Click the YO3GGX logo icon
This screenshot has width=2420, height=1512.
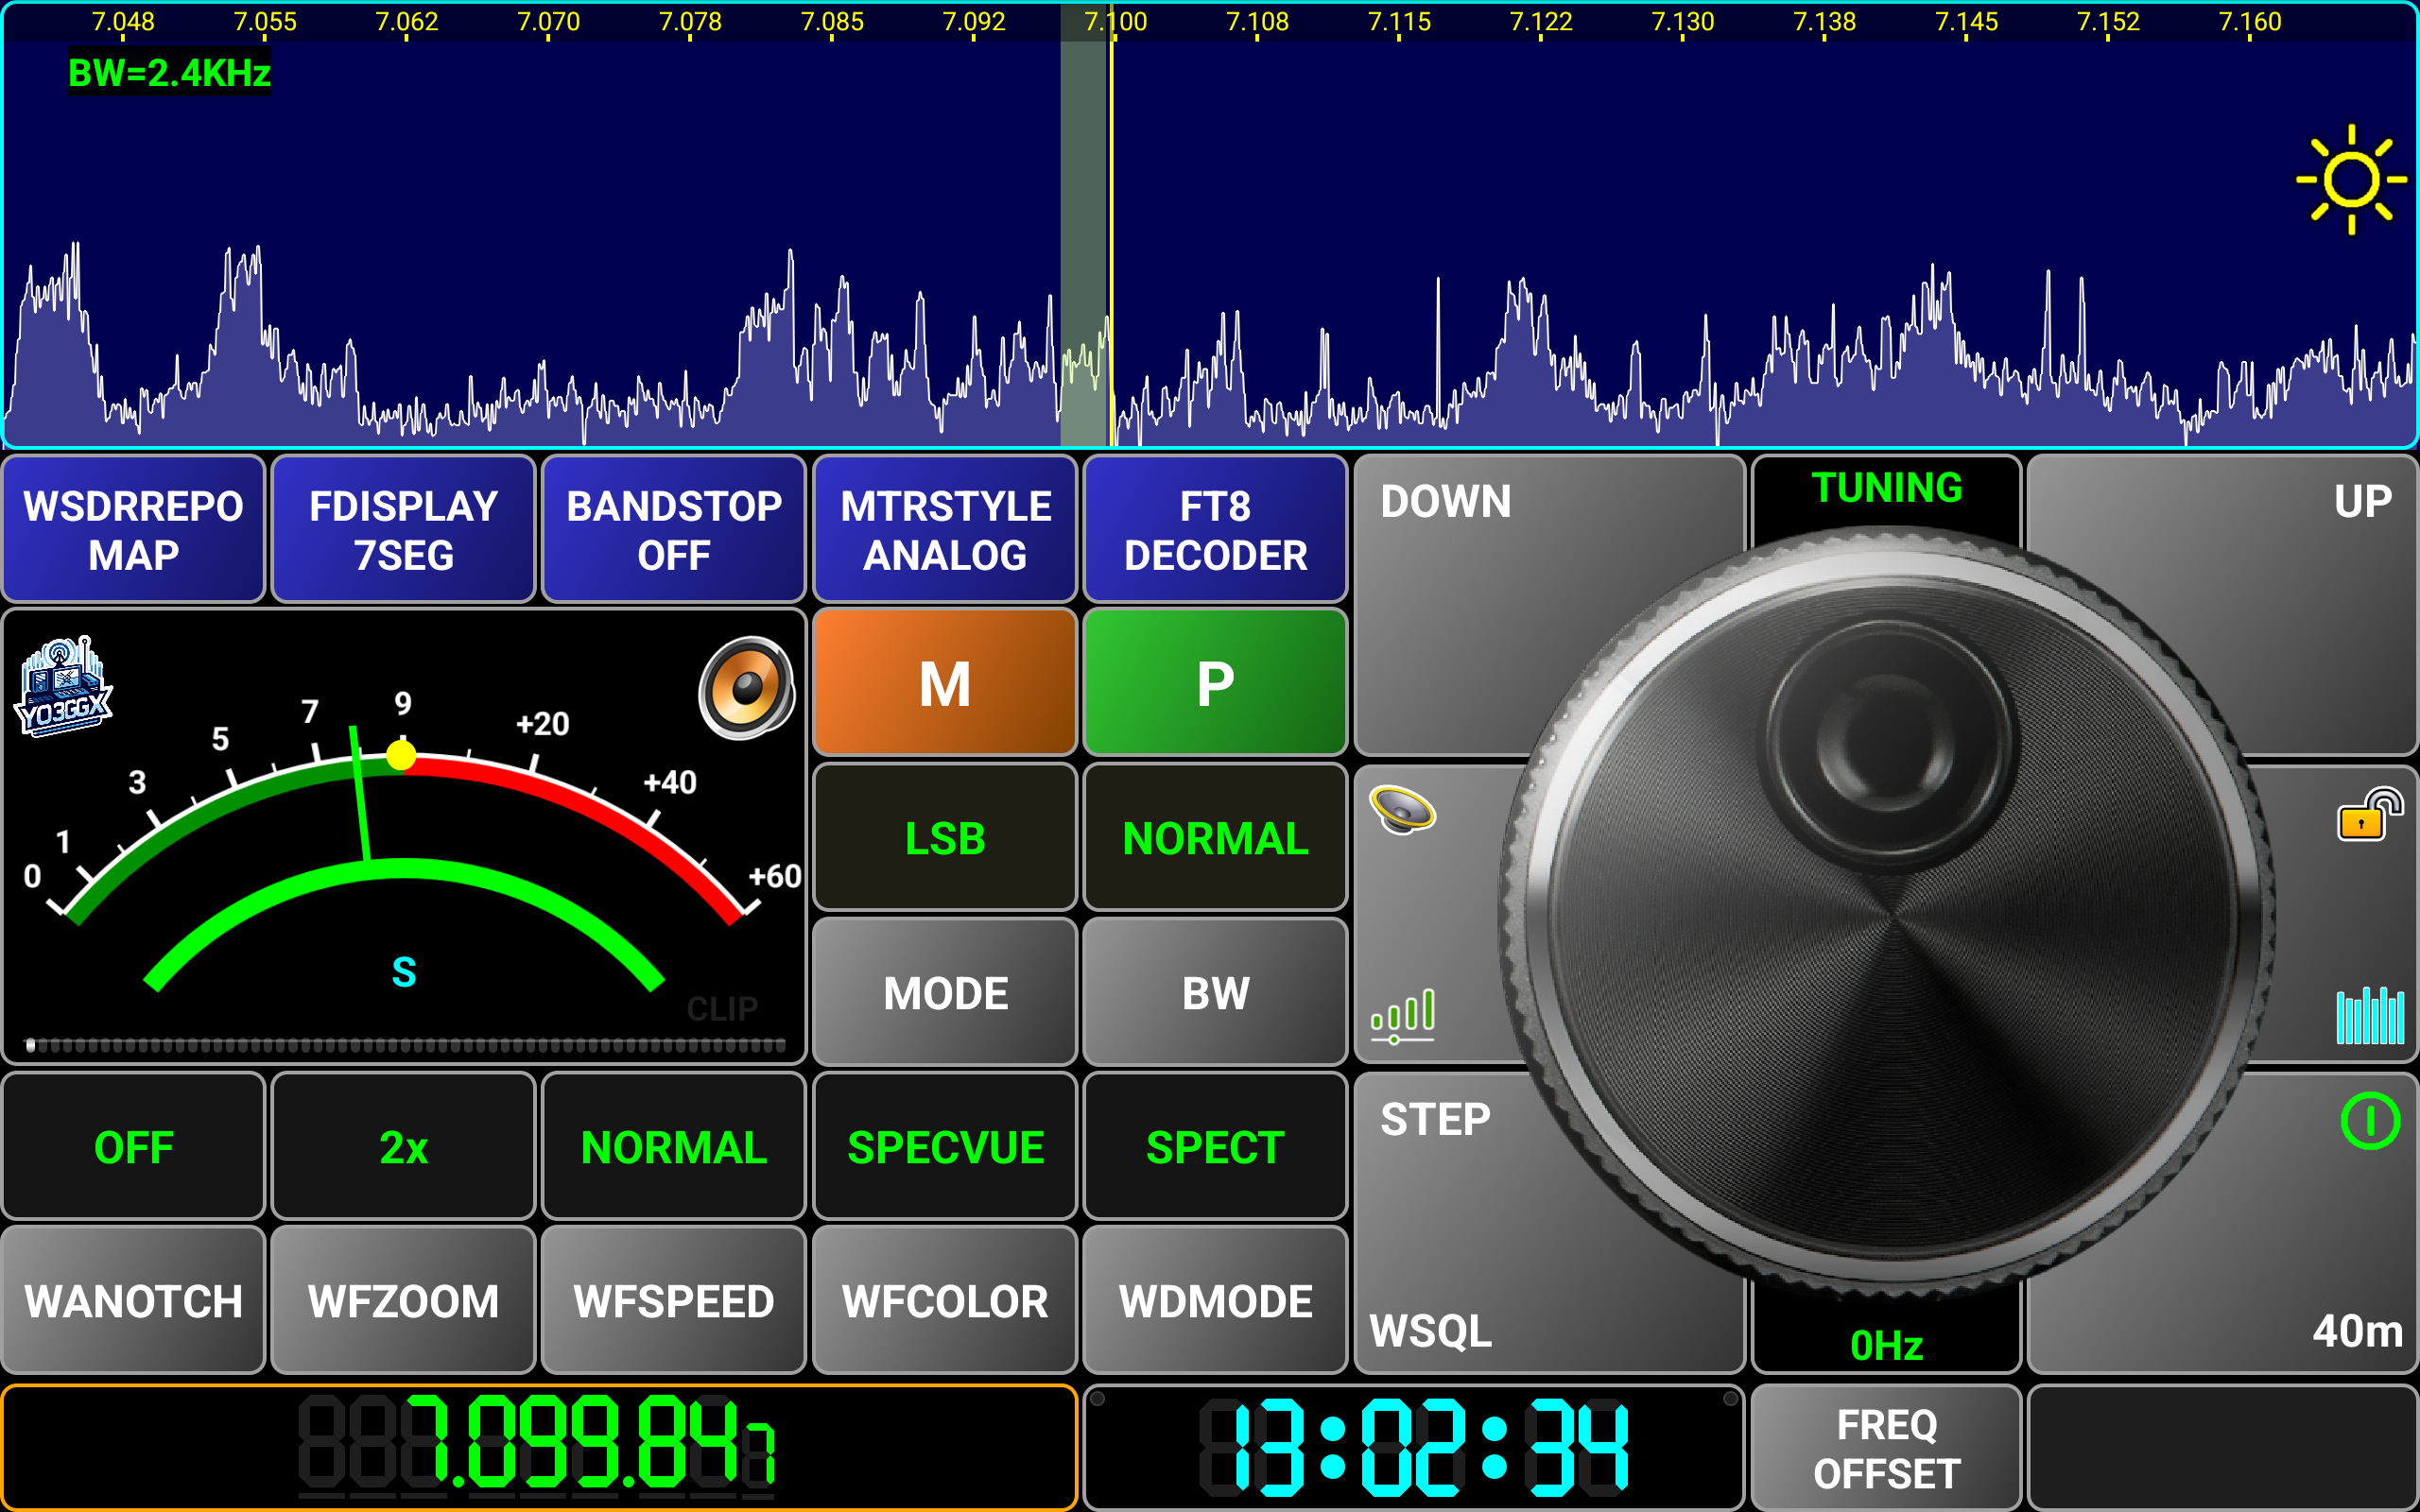point(63,688)
